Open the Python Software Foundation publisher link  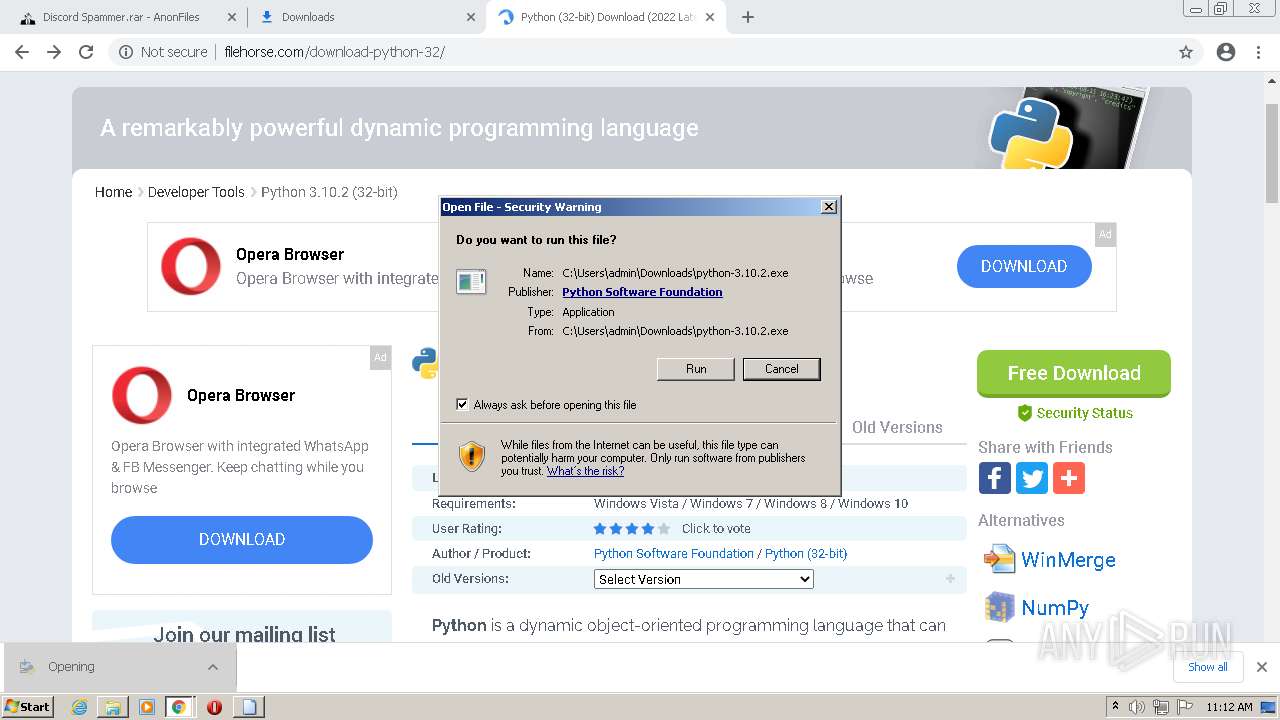click(x=642, y=292)
